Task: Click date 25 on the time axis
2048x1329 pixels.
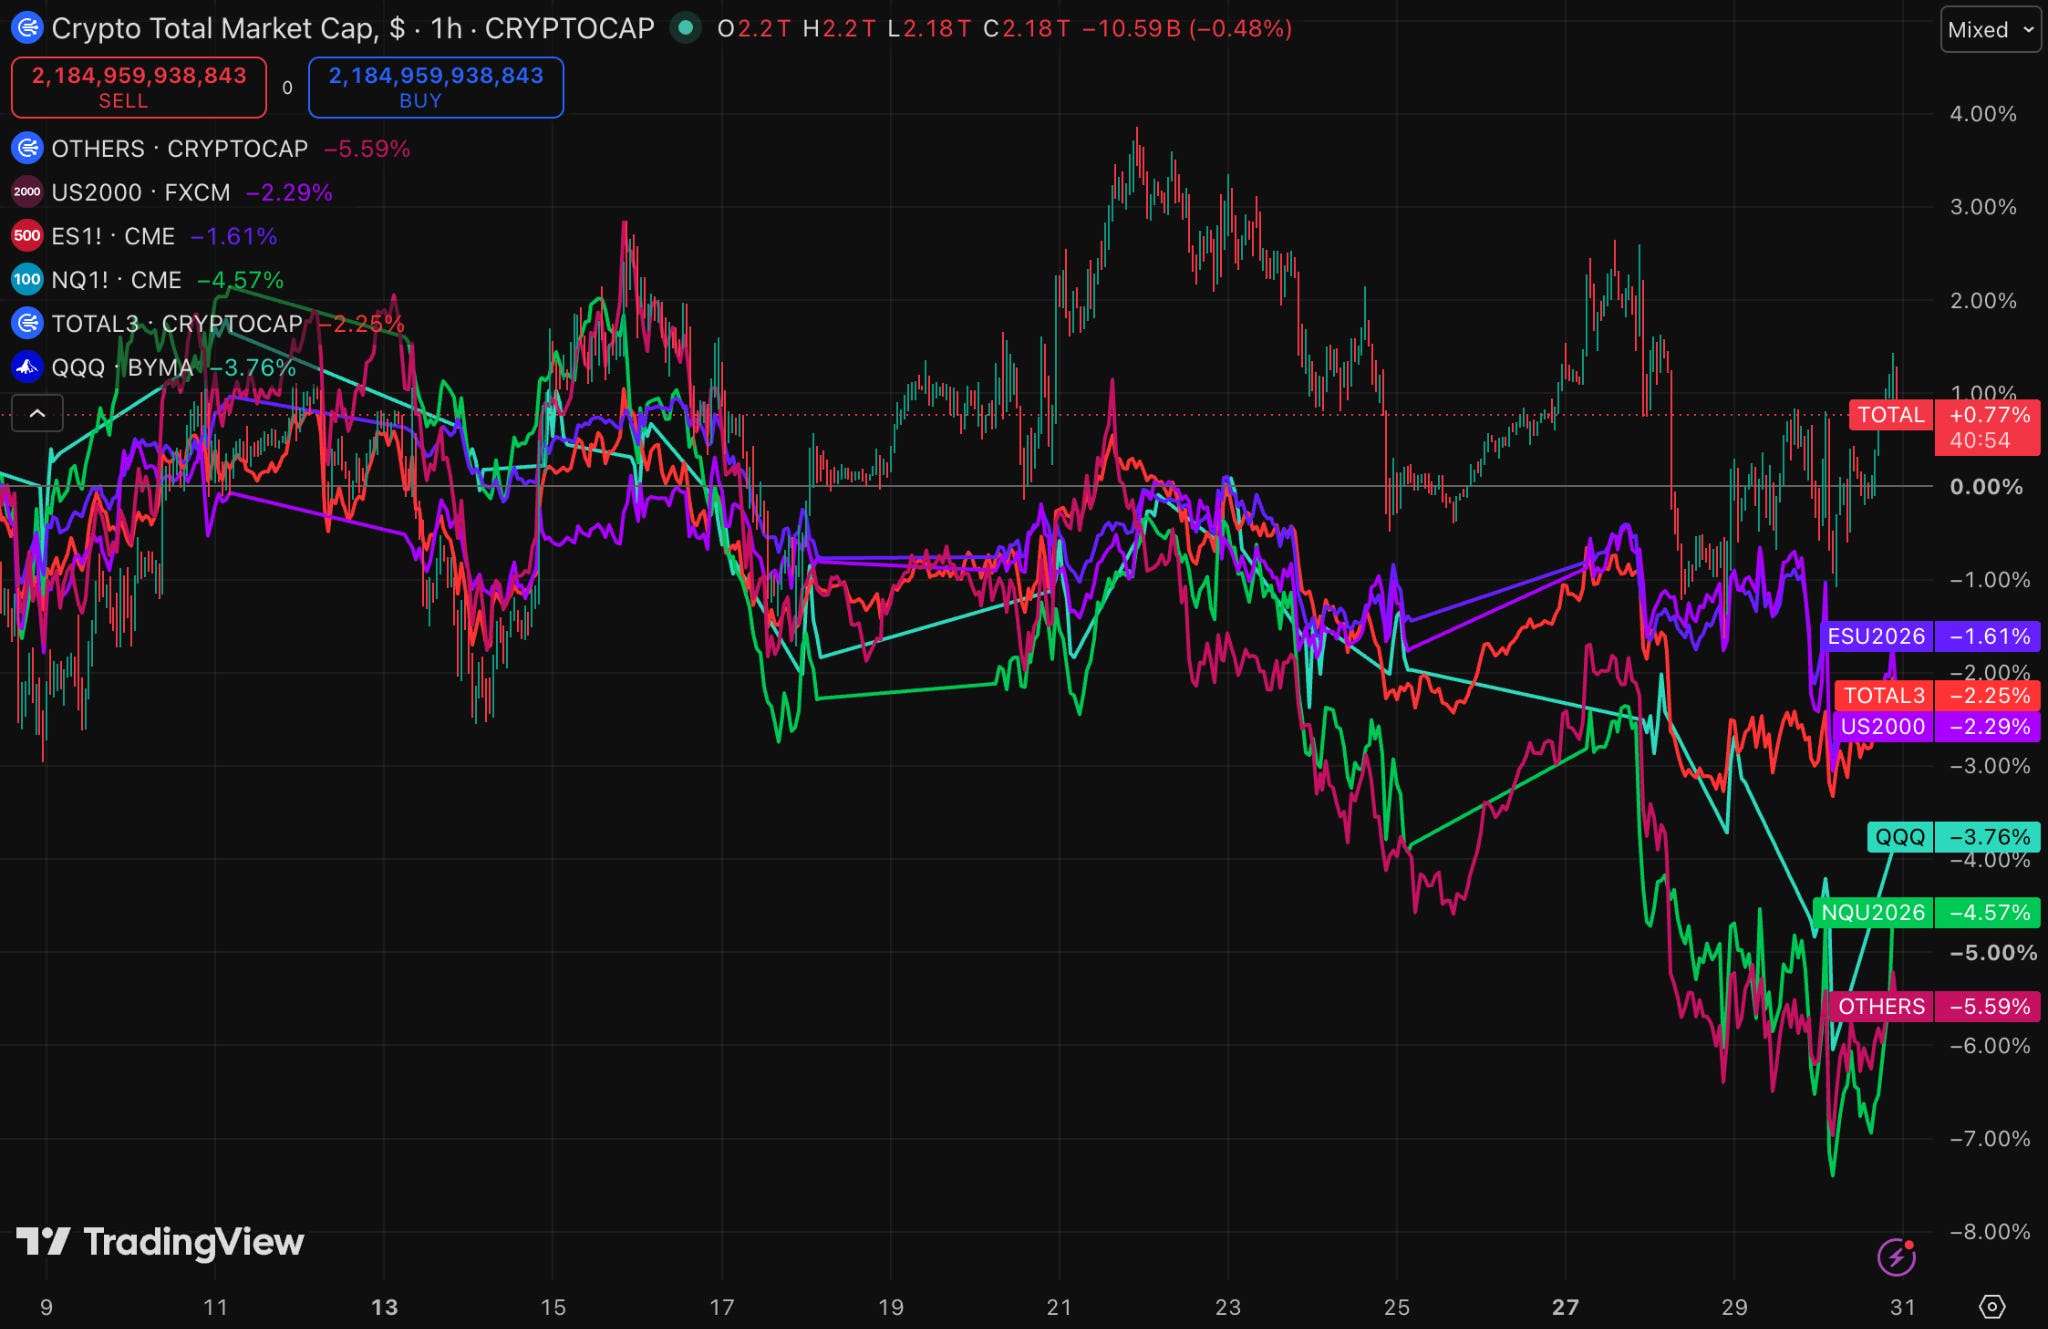Action: 1397,1307
